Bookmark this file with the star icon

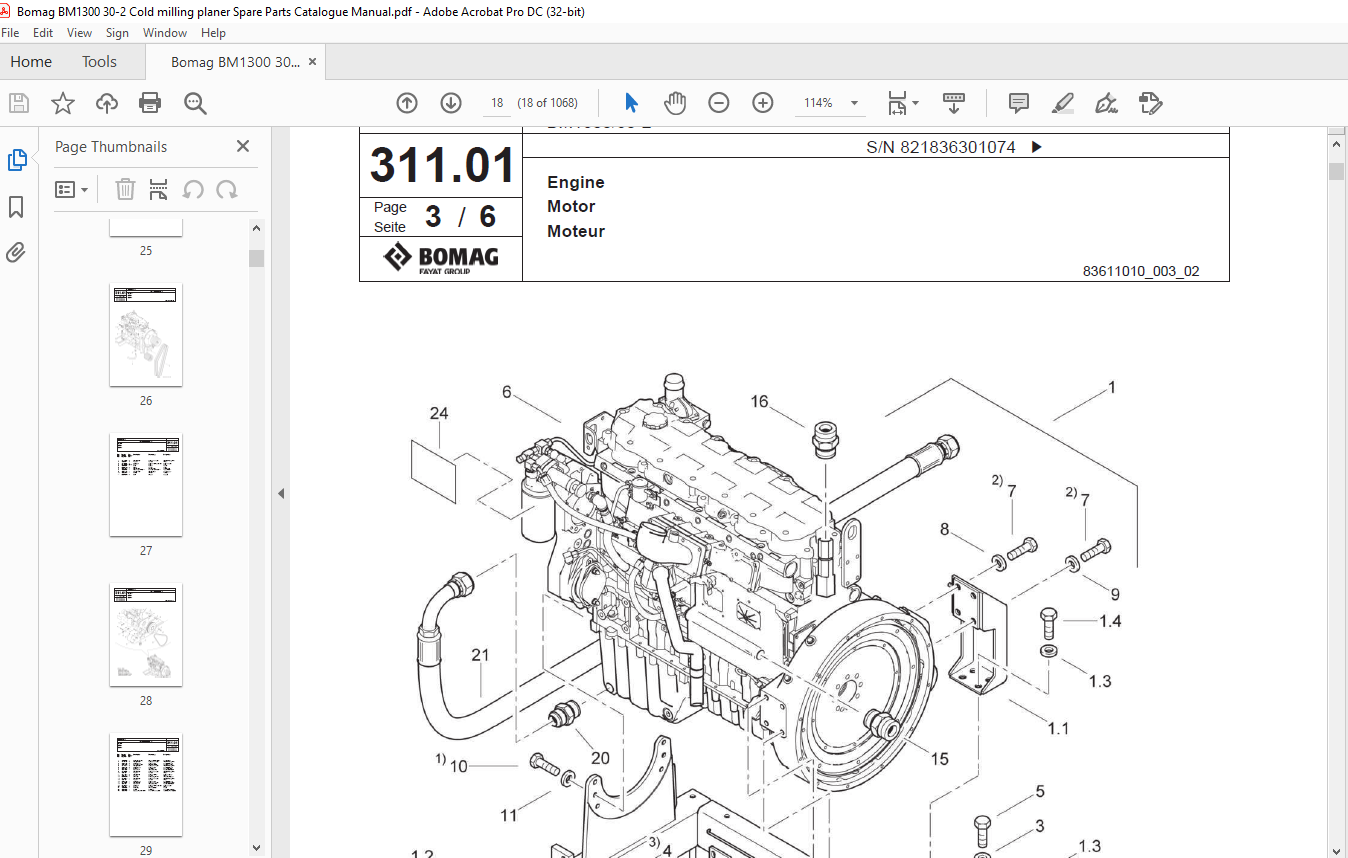click(x=63, y=103)
